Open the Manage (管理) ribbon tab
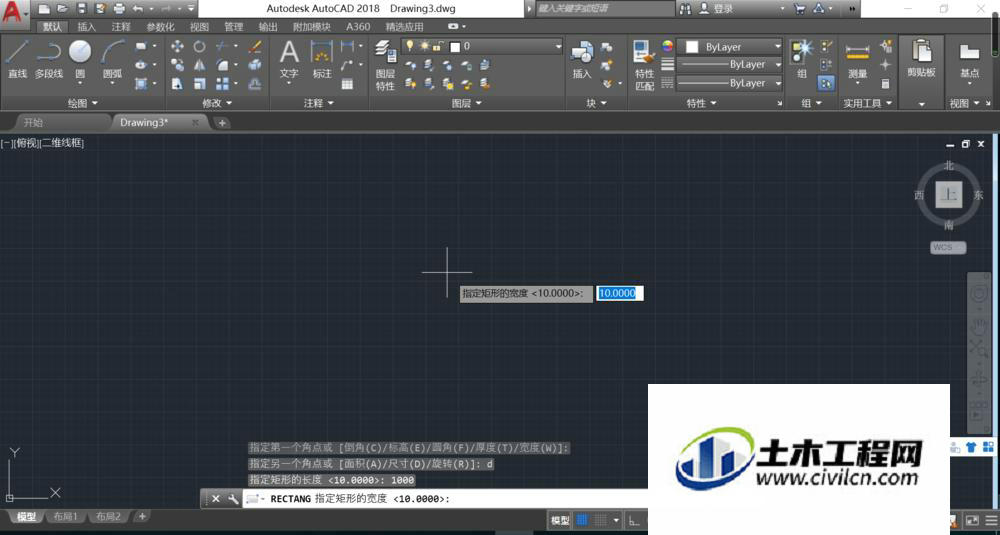The image size is (1000, 535). pos(233,27)
